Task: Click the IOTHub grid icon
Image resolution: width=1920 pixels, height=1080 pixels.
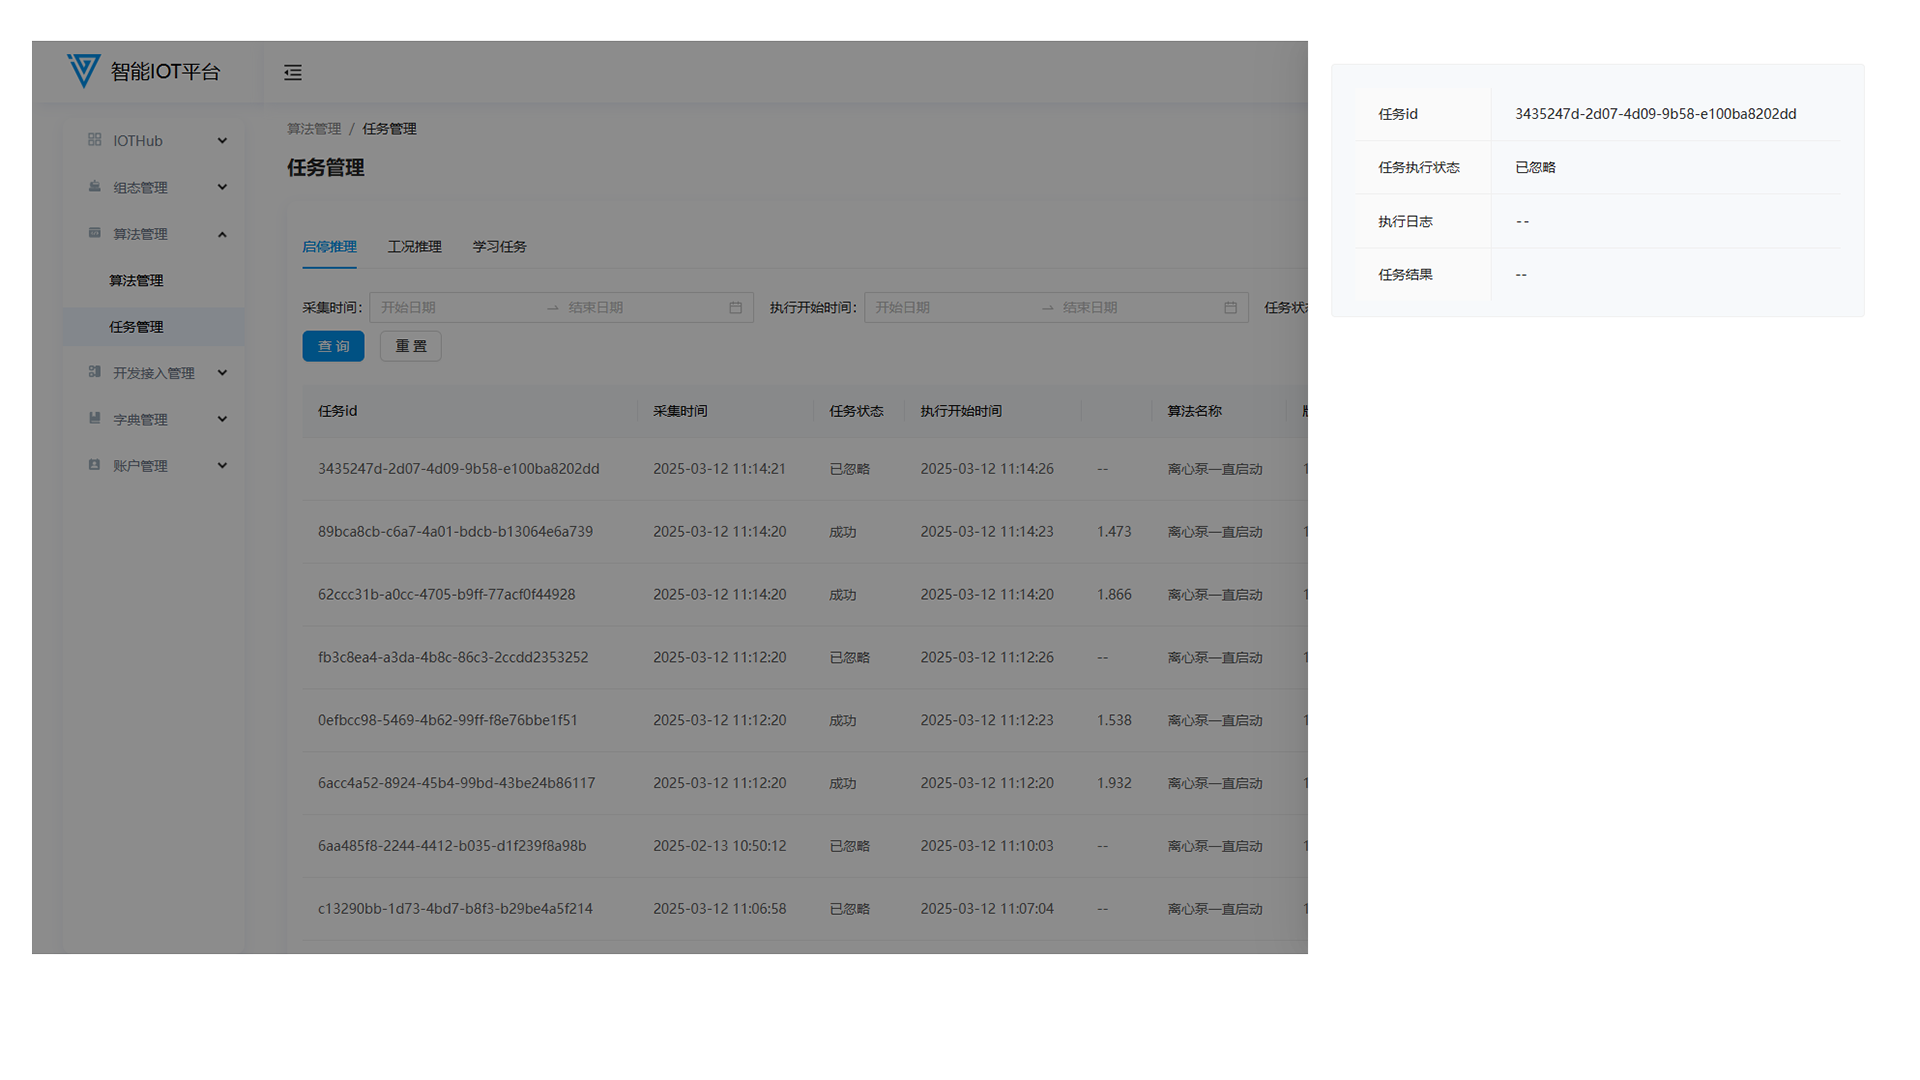Action: 95,140
